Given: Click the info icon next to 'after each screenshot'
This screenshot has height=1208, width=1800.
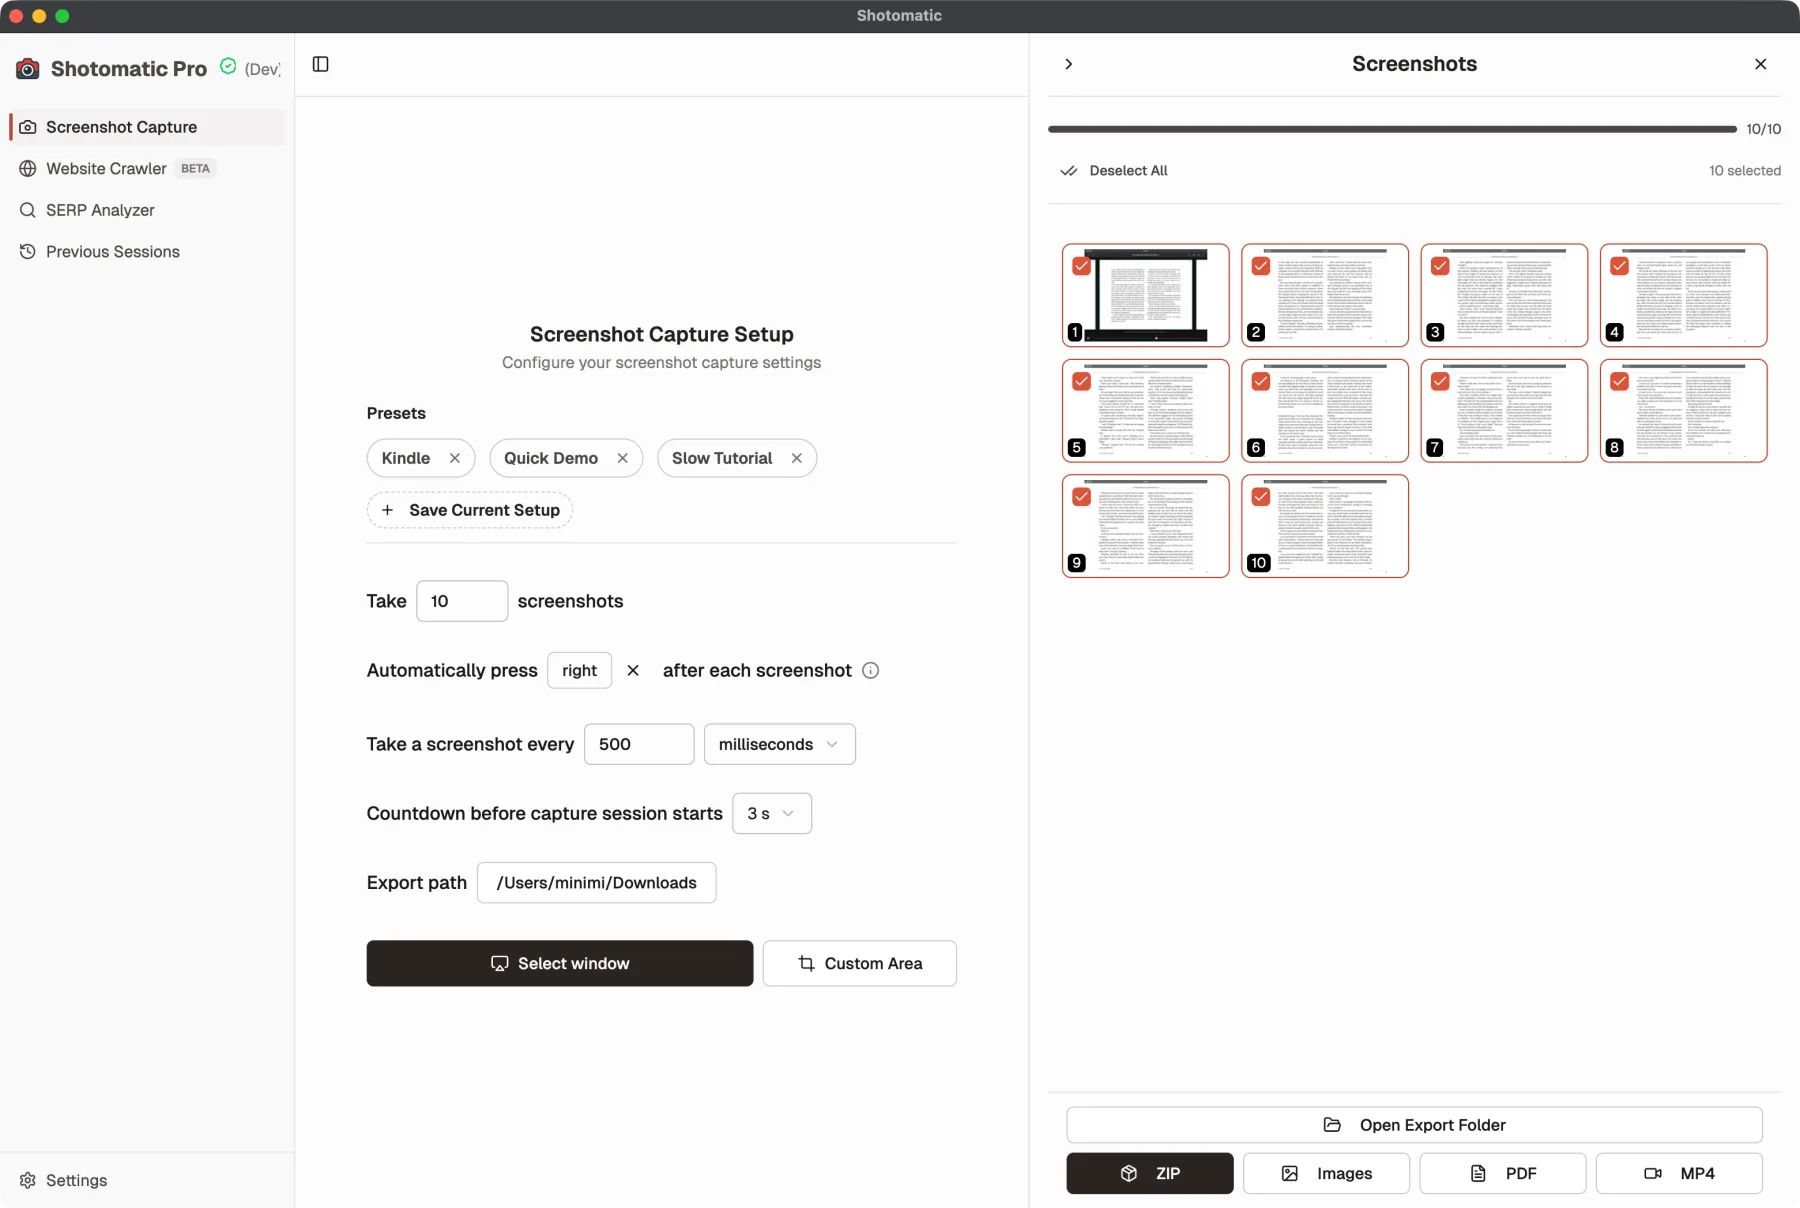Looking at the screenshot, I should tap(870, 670).
